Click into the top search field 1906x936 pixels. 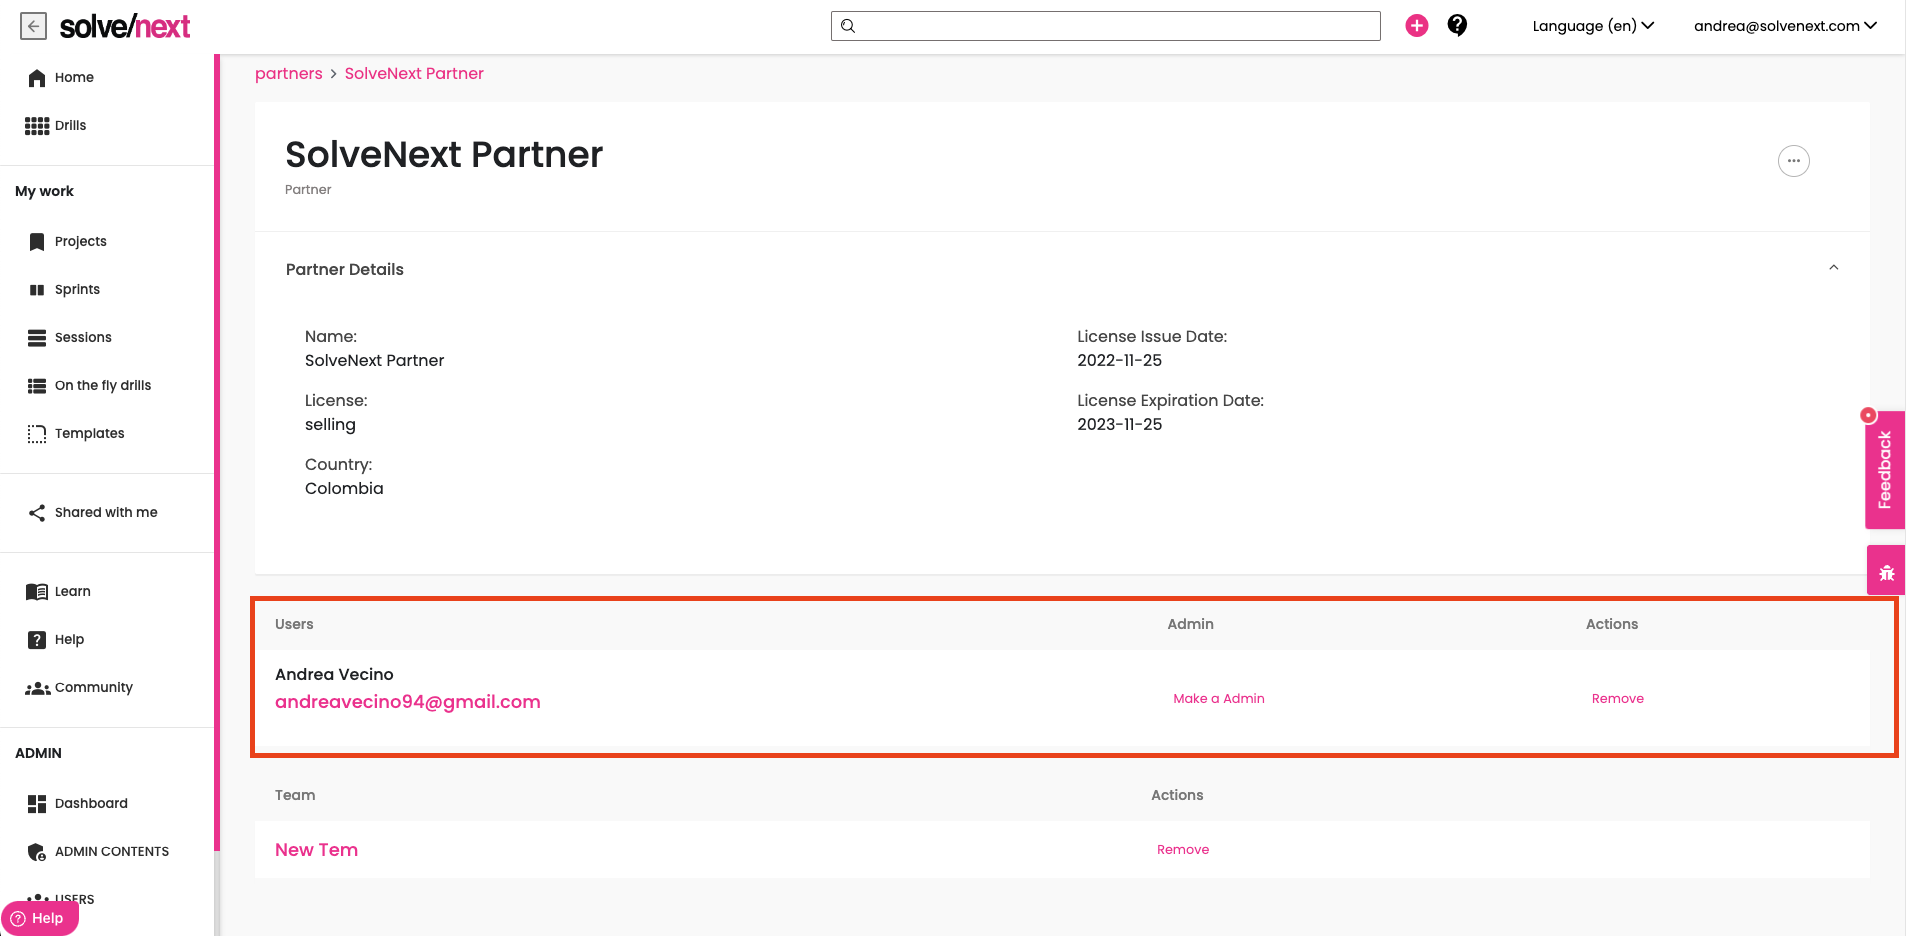click(1106, 26)
